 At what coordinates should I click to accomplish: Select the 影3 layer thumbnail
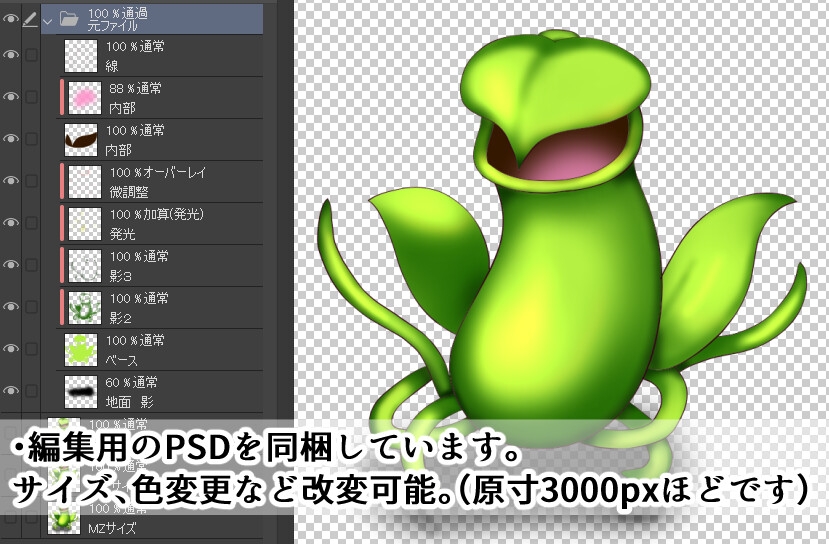85,266
